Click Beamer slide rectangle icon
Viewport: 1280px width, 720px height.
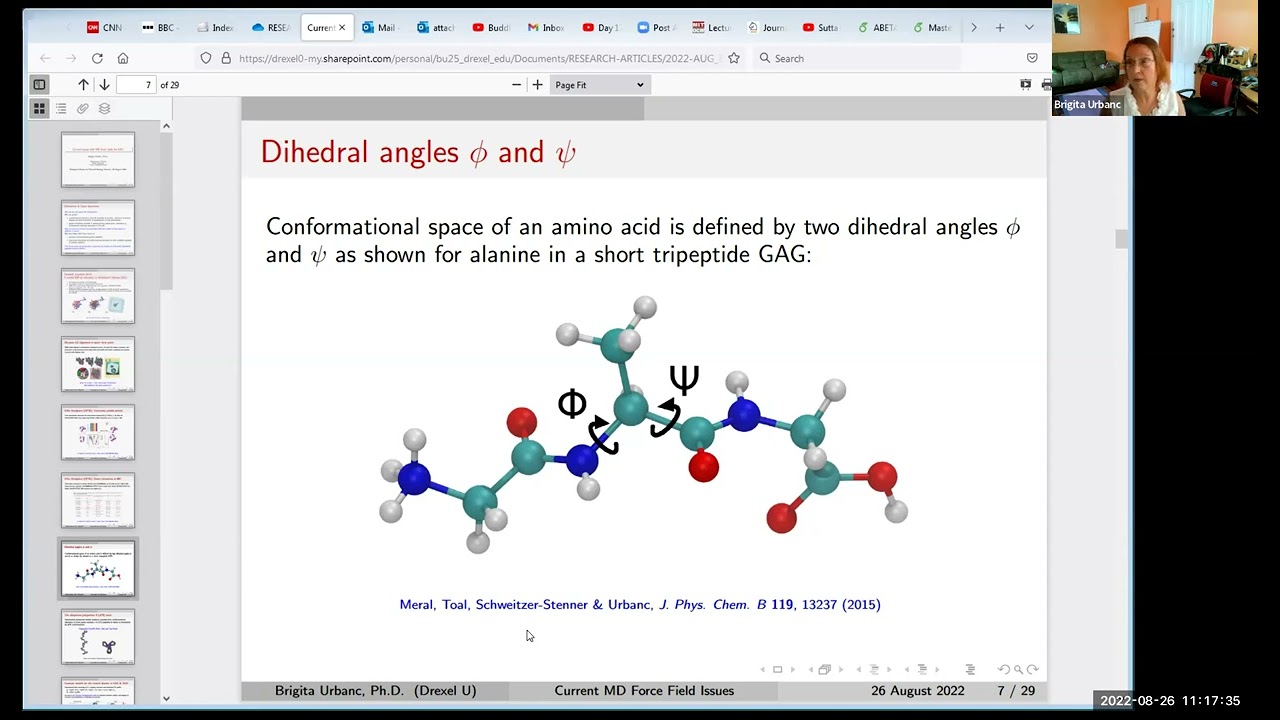tap(777, 669)
